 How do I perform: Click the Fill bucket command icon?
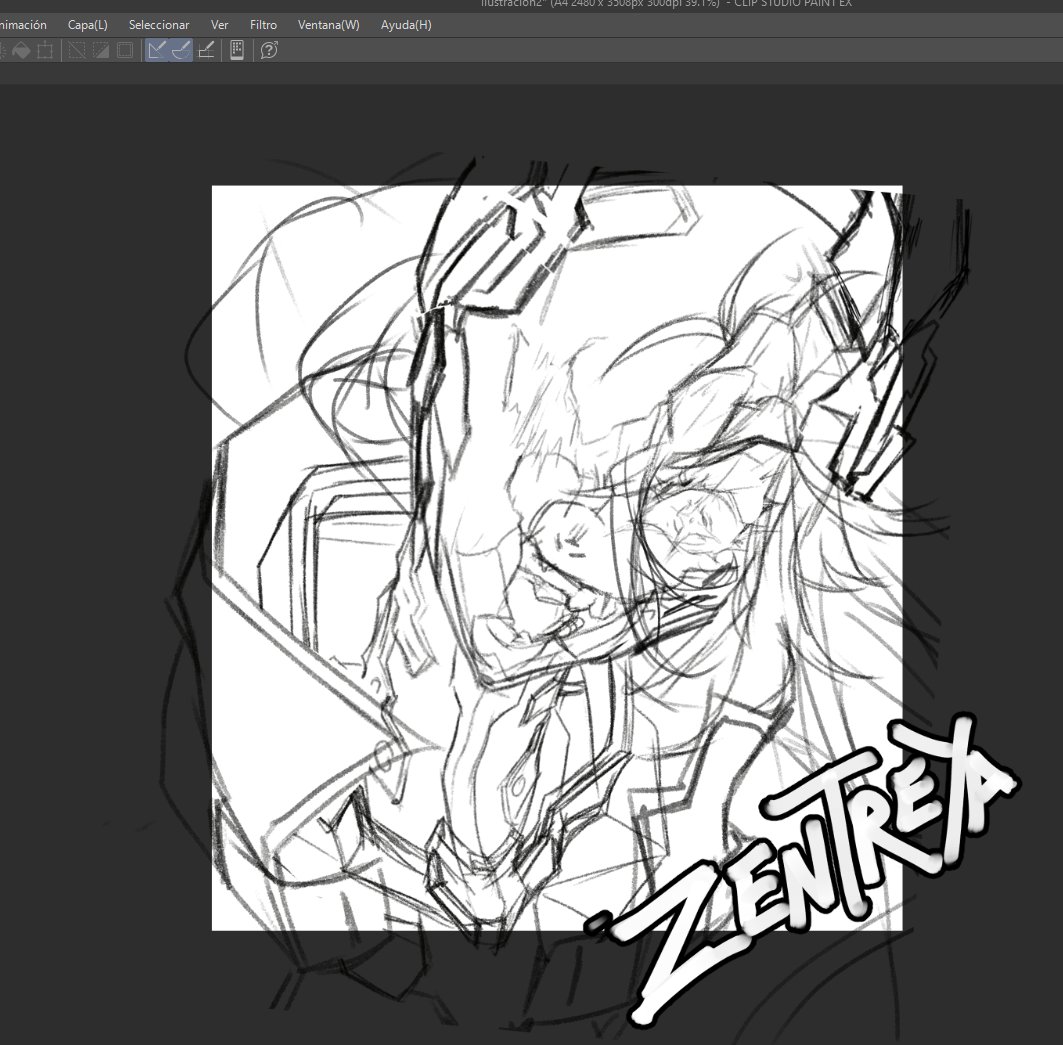click(x=22, y=50)
